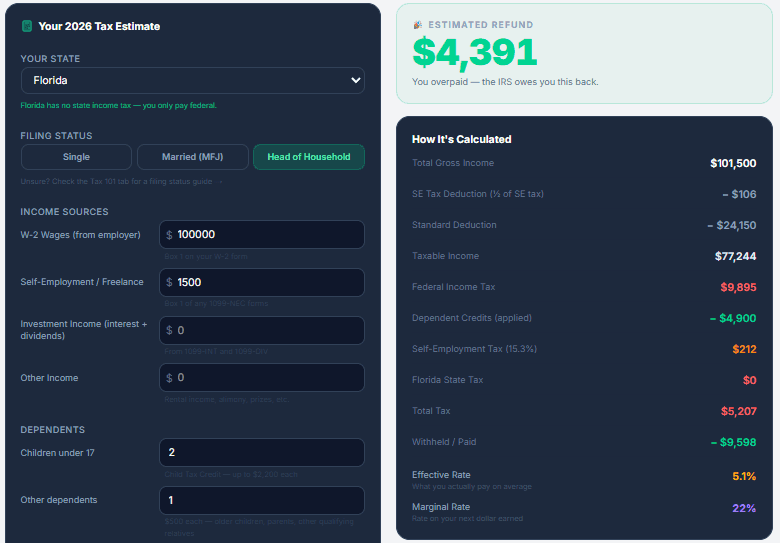Select Head of Household filing status
This screenshot has width=780, height=543.
(309, 157)
